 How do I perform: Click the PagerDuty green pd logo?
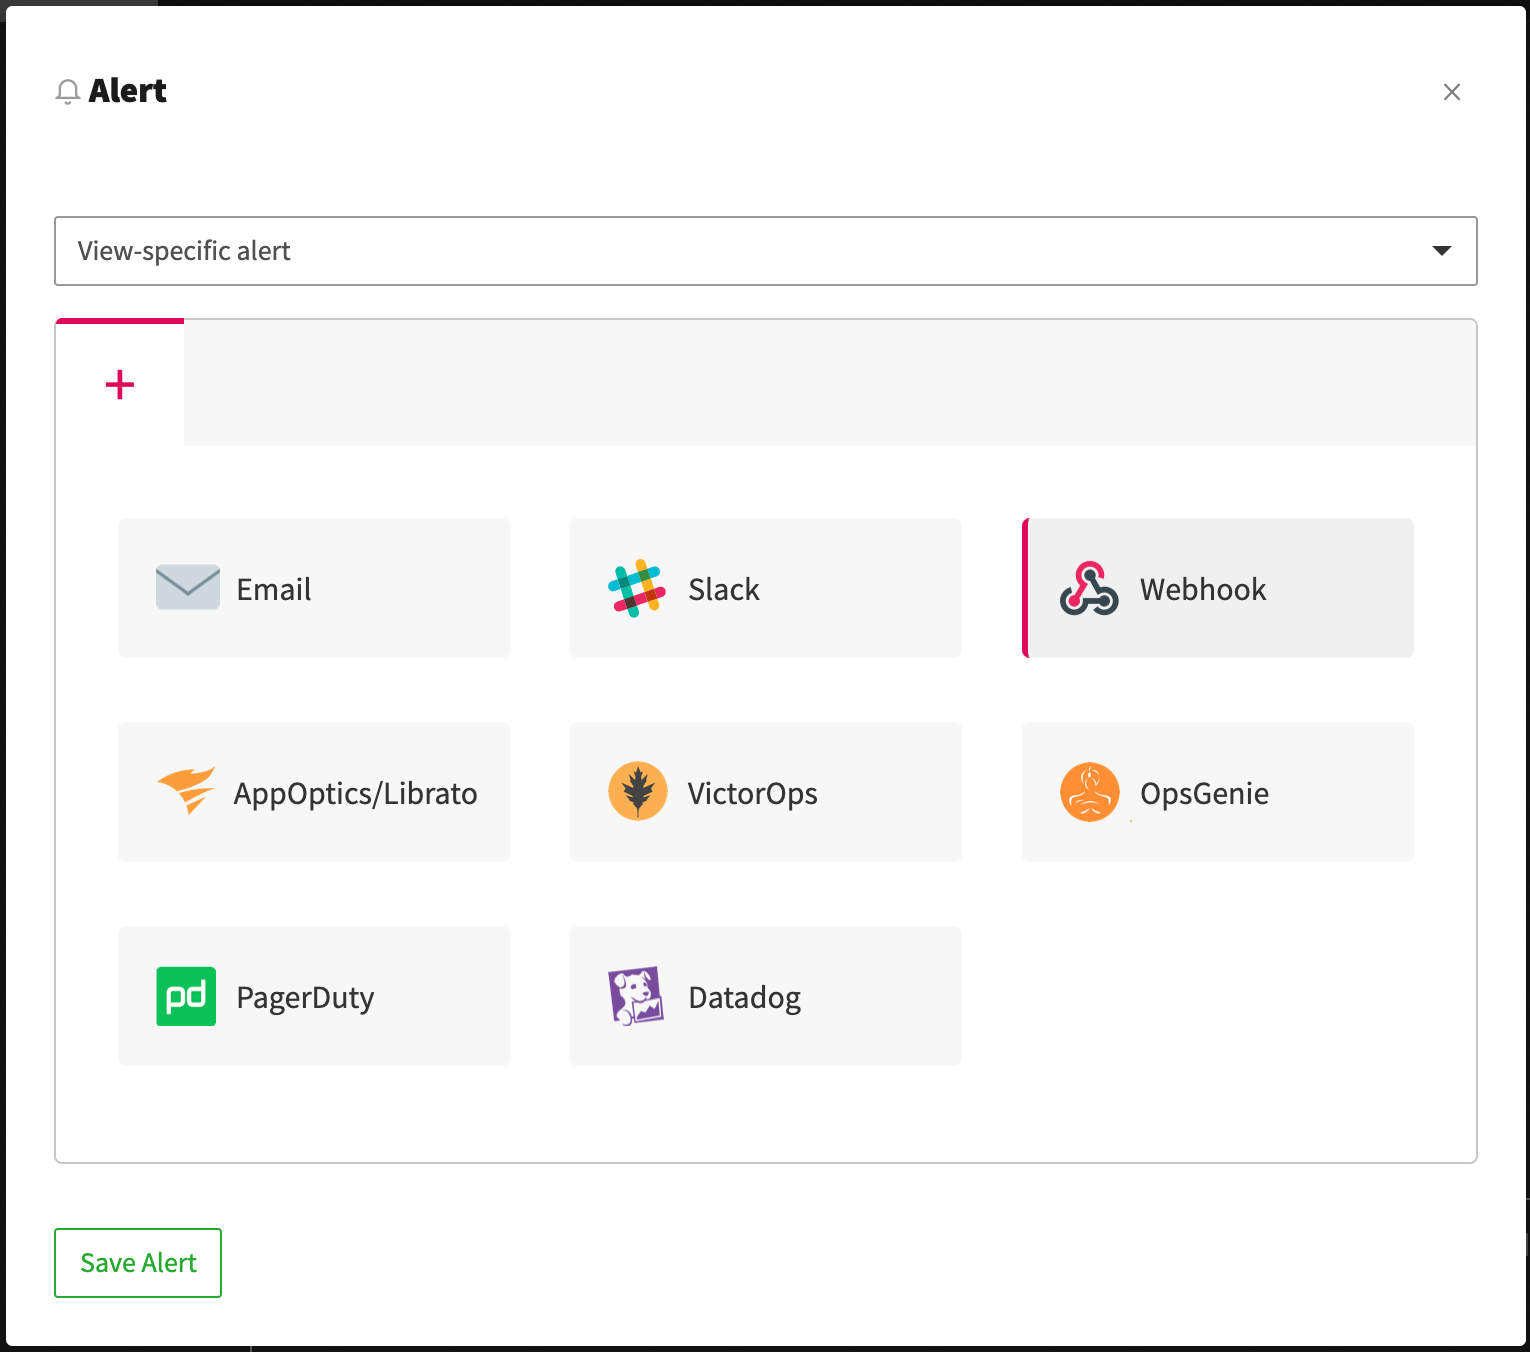click(186, 996)
